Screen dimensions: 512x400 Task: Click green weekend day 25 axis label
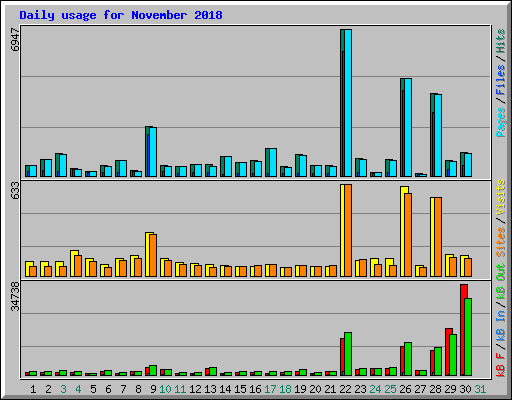390,389
